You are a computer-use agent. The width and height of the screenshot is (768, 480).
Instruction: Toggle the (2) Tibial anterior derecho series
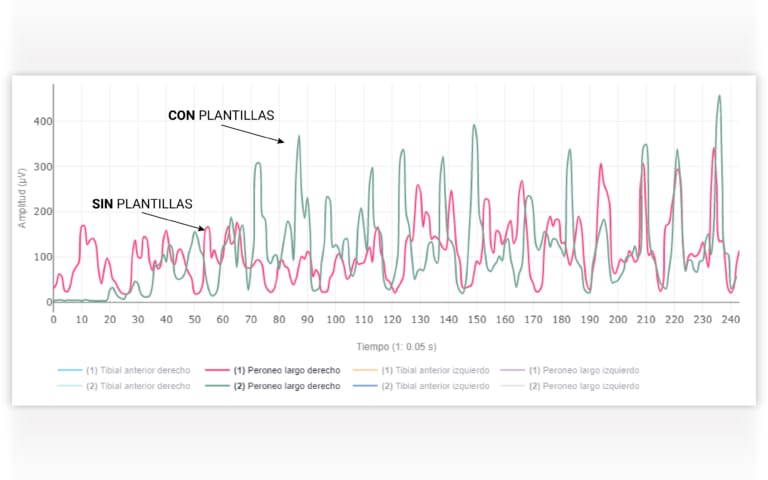pos(124,386)
